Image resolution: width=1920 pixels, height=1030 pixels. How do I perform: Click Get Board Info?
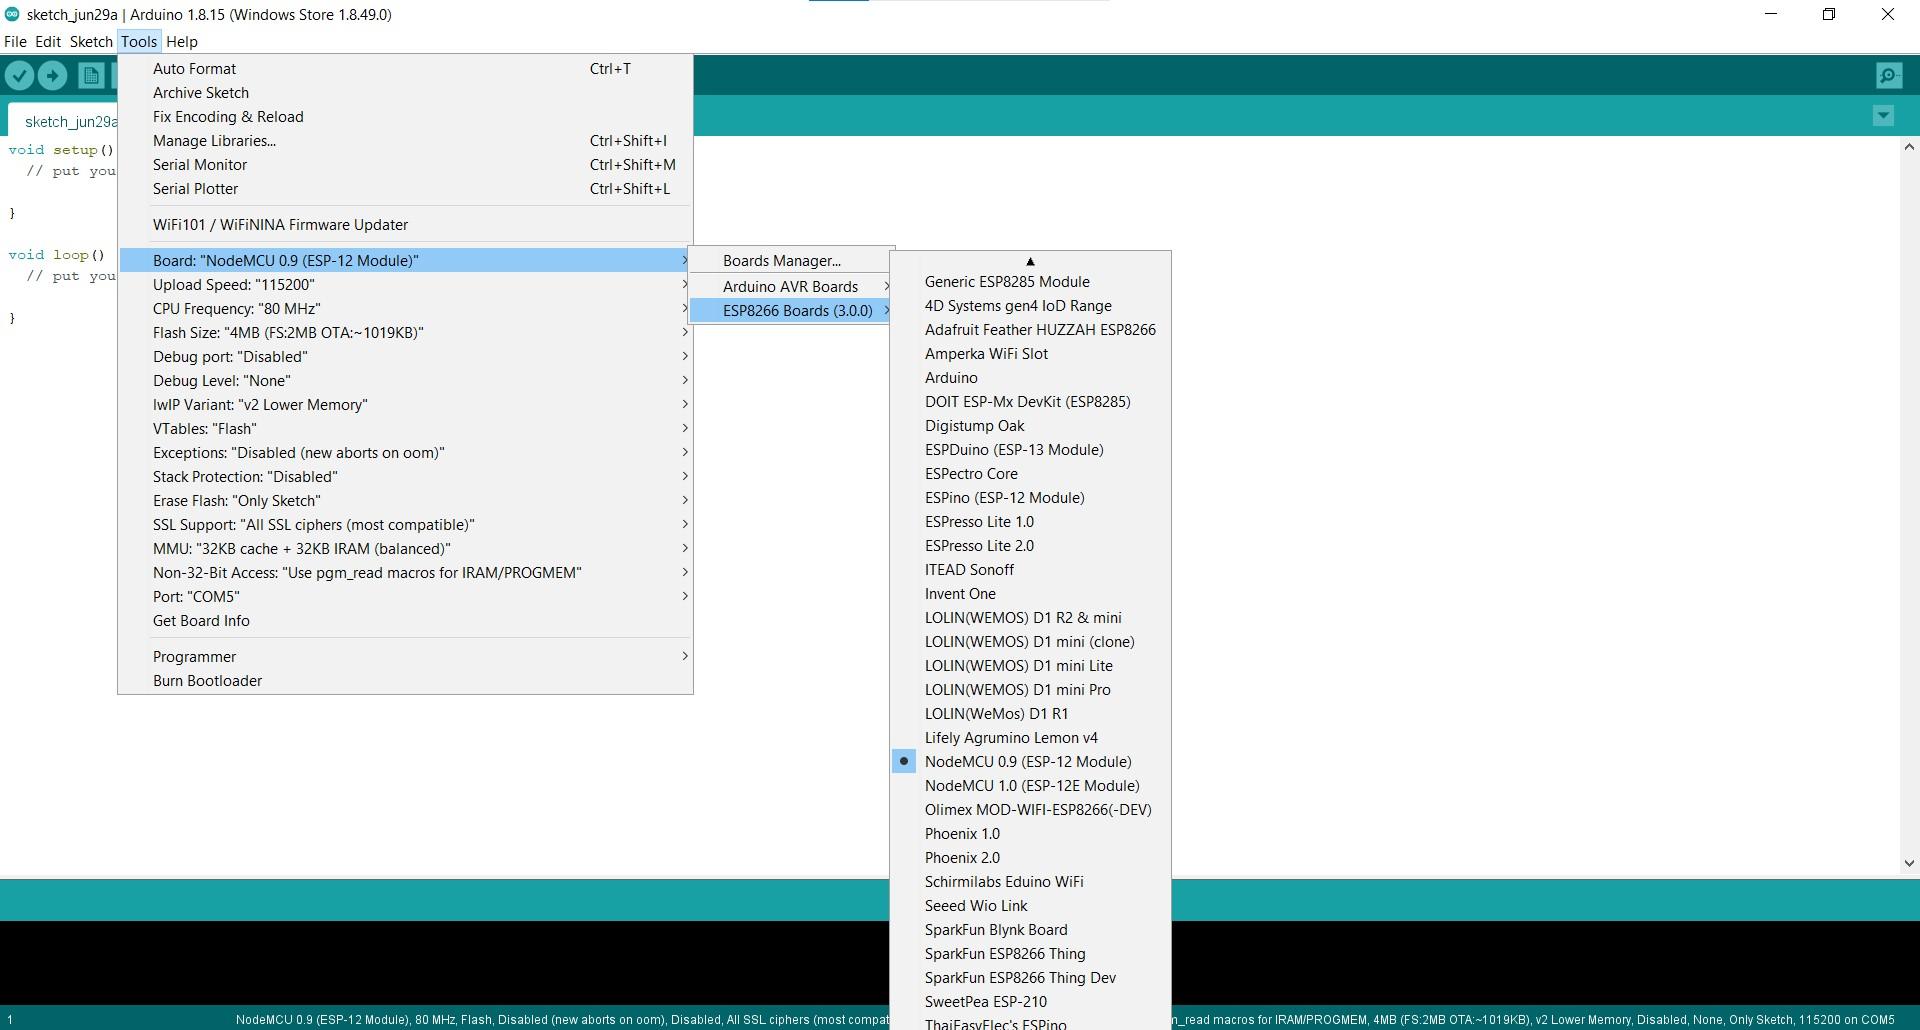coord(405,621)
